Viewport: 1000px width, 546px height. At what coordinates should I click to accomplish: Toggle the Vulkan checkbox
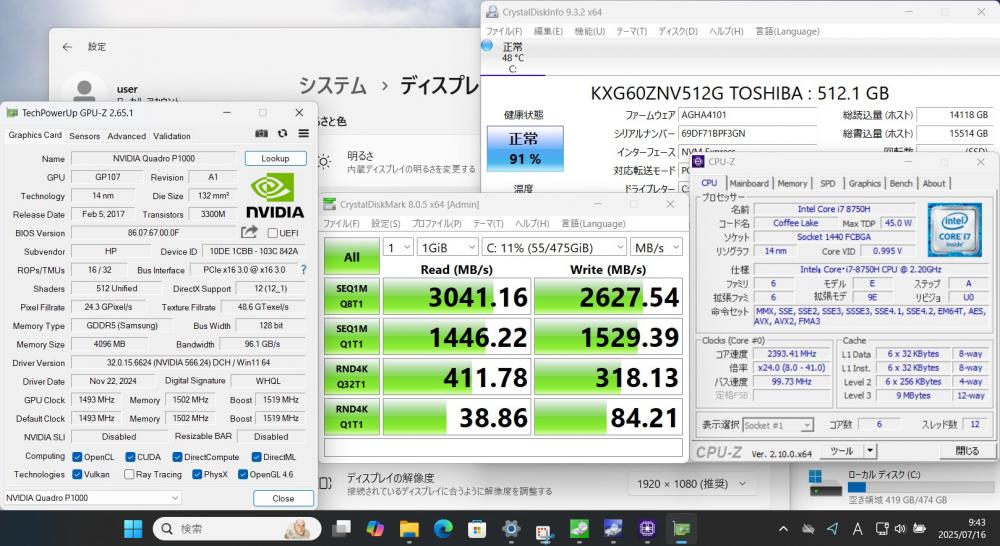(77, 474)
